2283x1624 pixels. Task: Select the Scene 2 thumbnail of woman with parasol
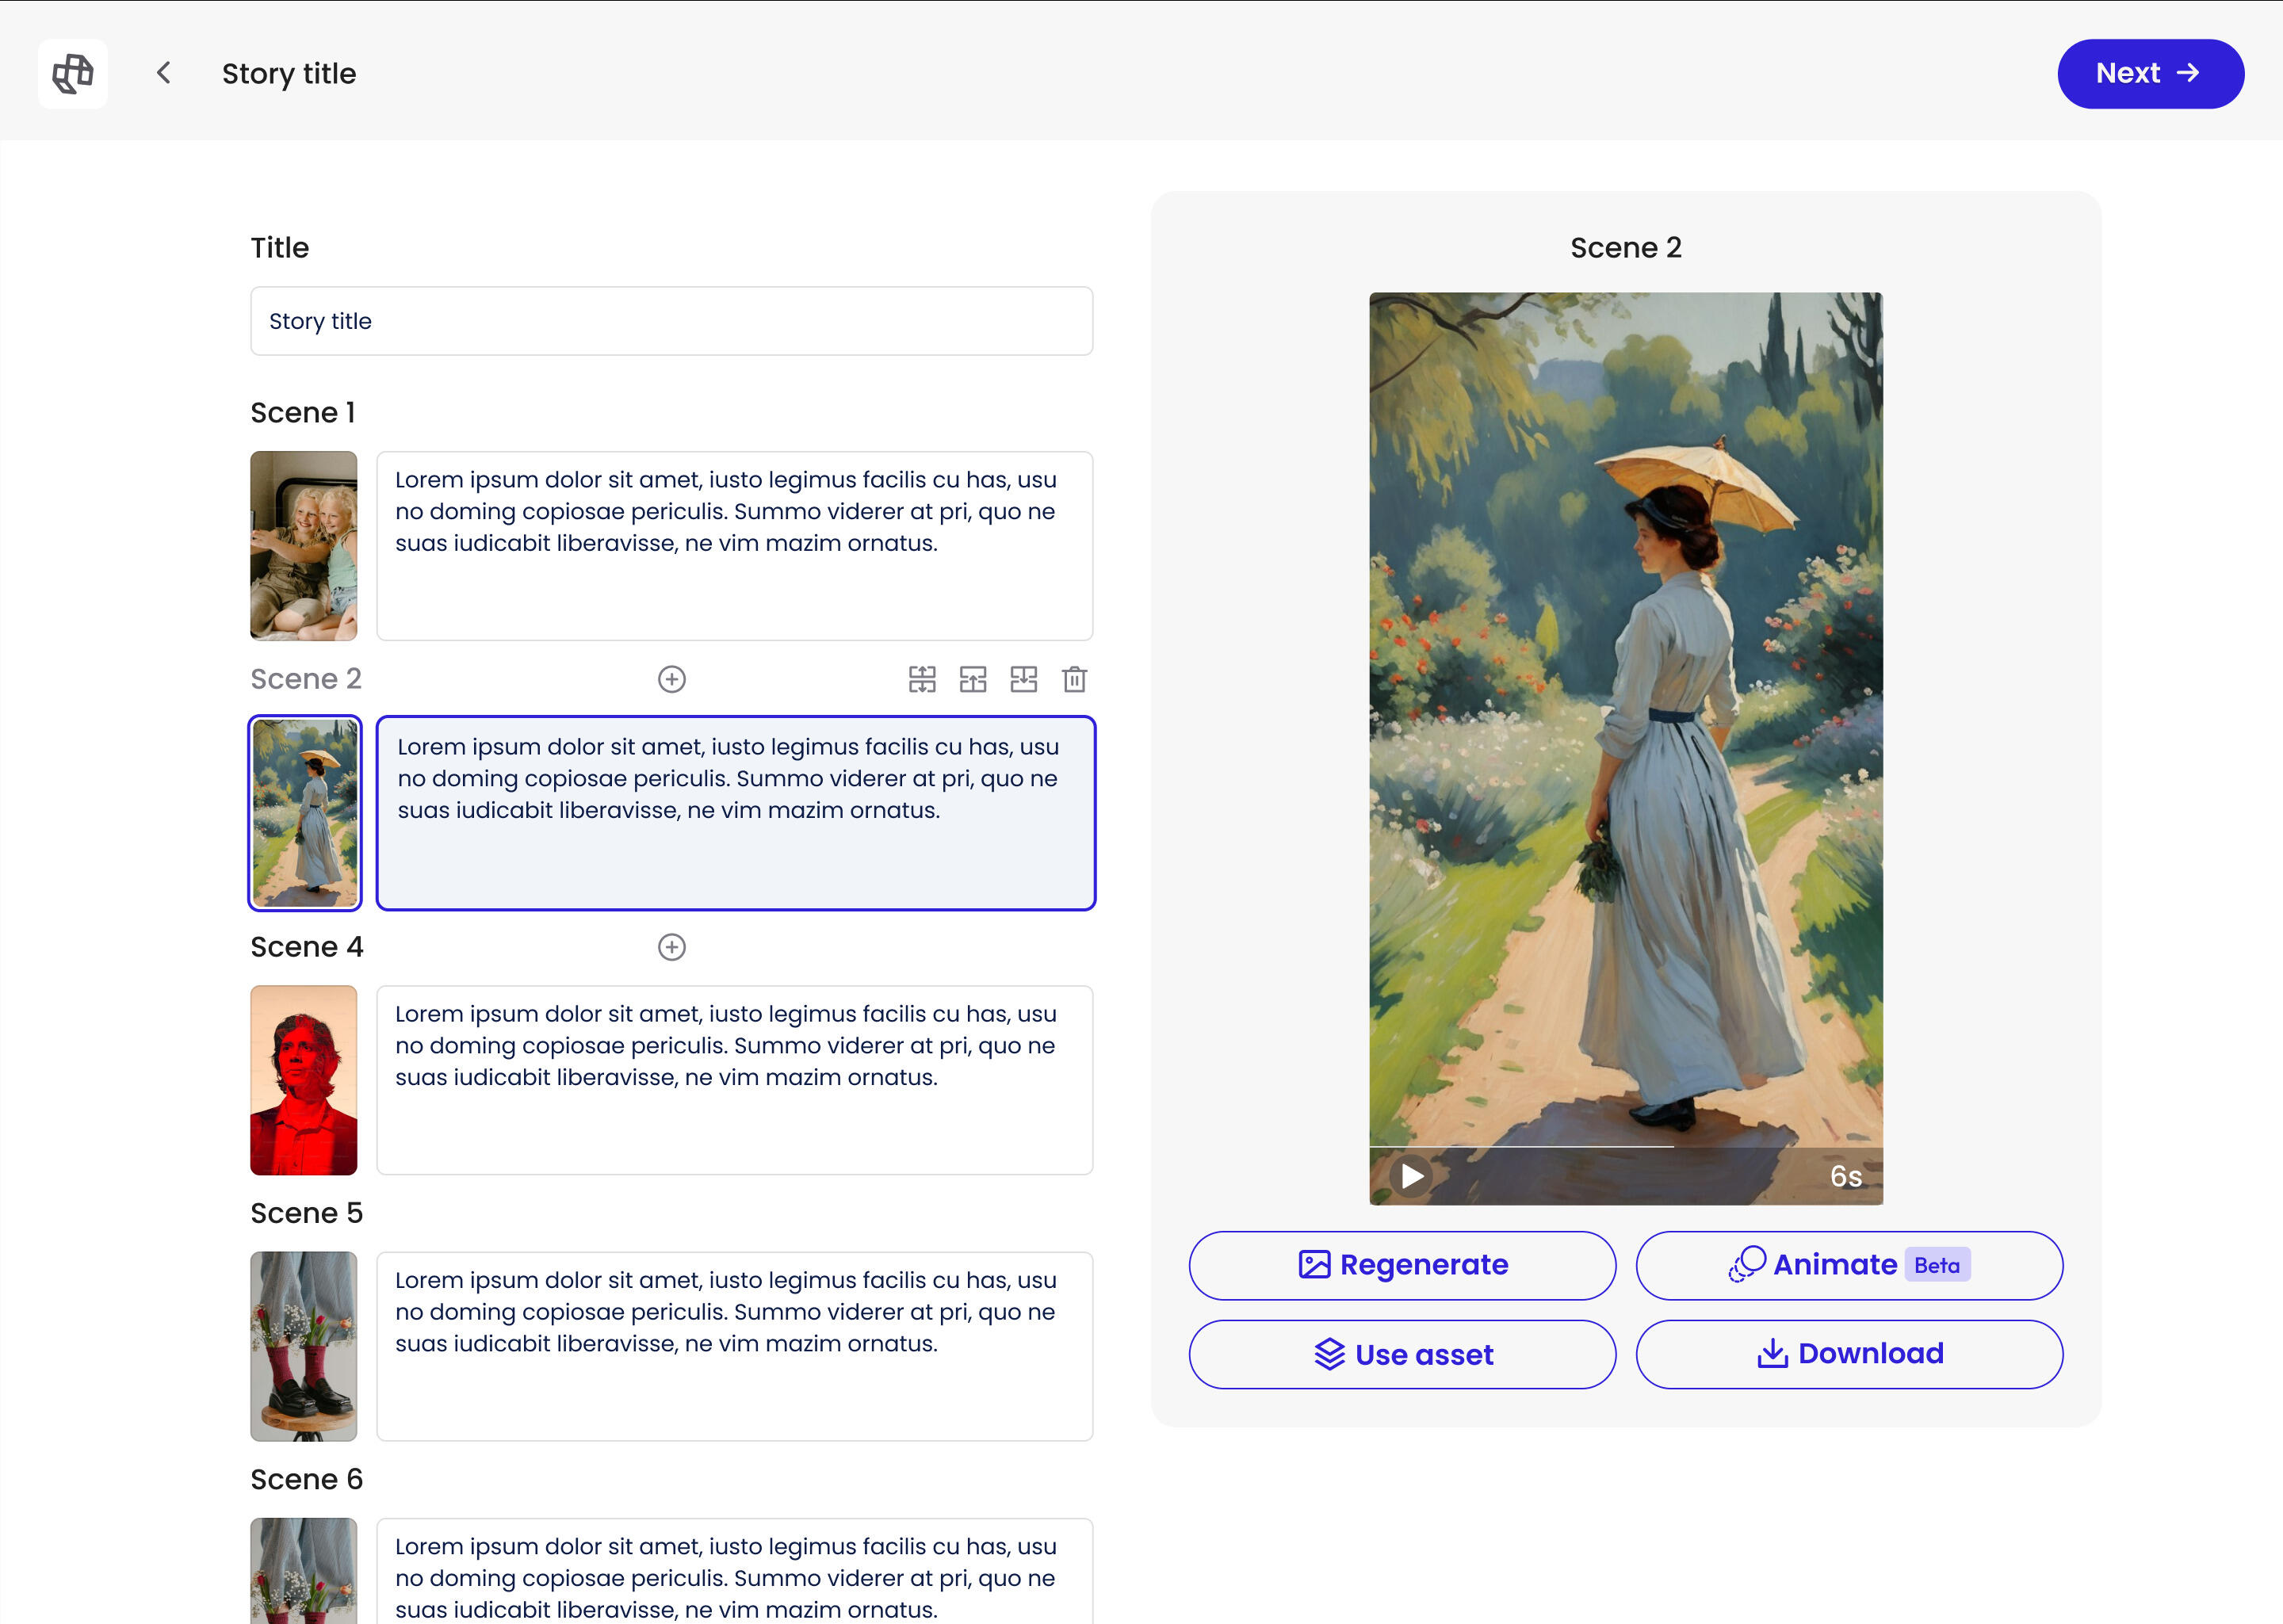tap(304, 813)
